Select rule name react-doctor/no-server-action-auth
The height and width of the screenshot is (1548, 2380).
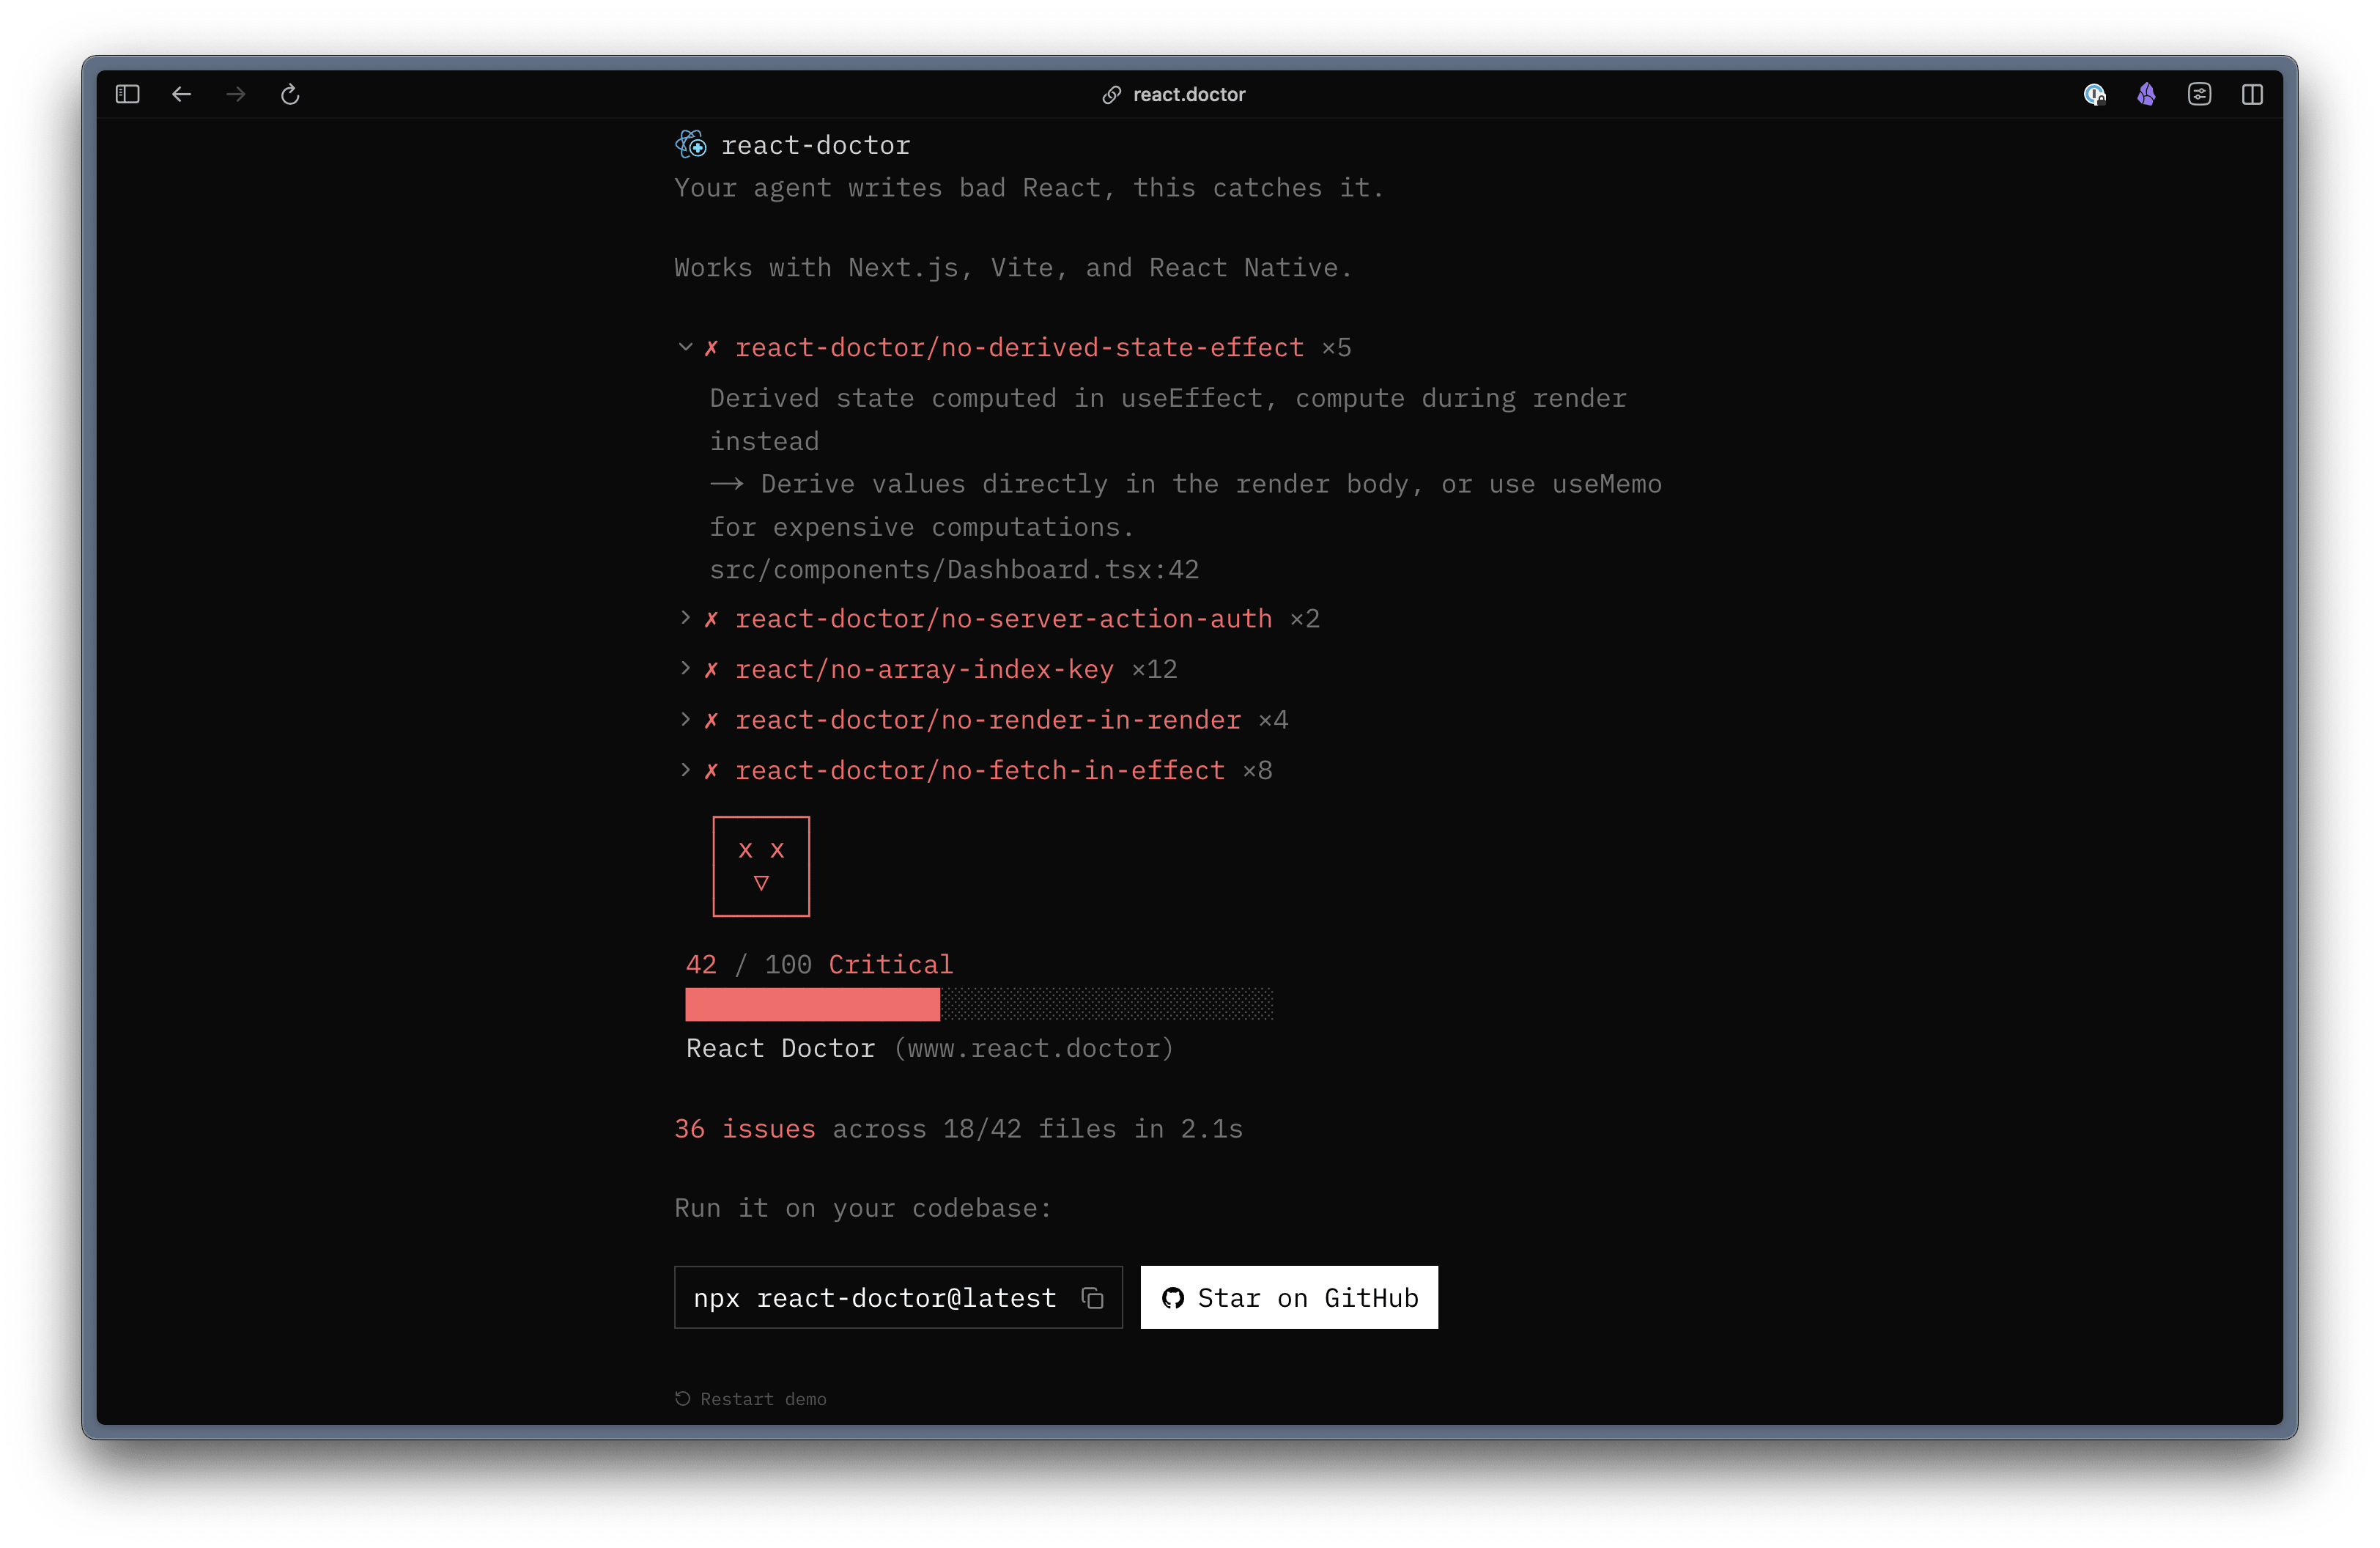point(1003,619)
